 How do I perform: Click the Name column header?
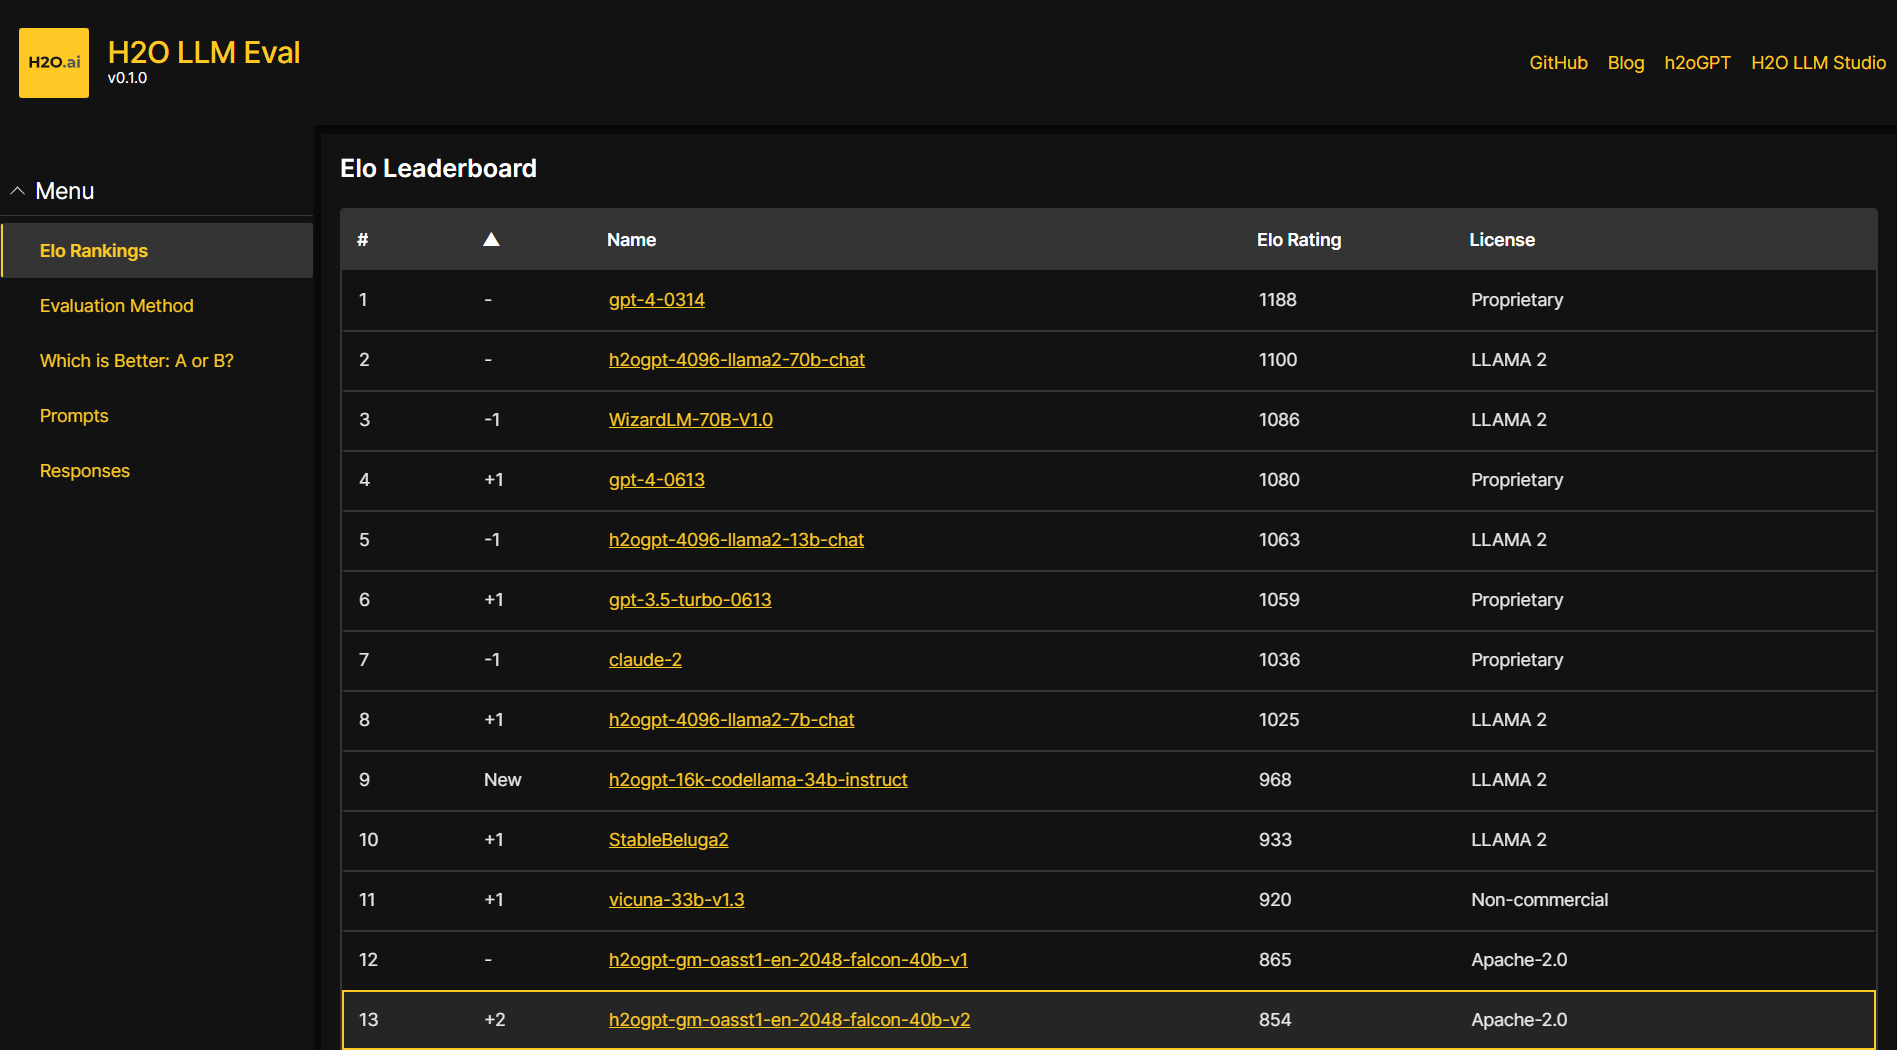(632, 240)
